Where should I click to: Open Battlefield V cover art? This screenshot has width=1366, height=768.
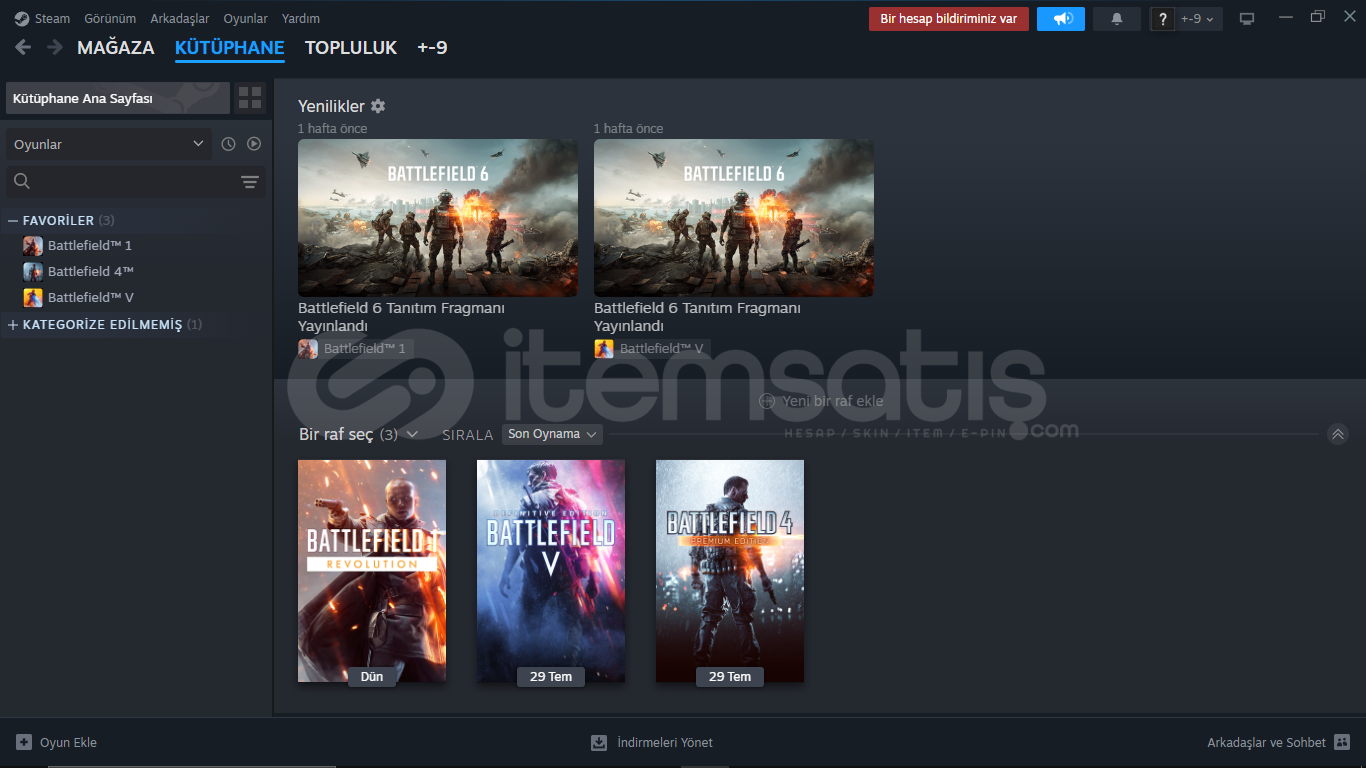pyautogui.click(x=551, y=571)
